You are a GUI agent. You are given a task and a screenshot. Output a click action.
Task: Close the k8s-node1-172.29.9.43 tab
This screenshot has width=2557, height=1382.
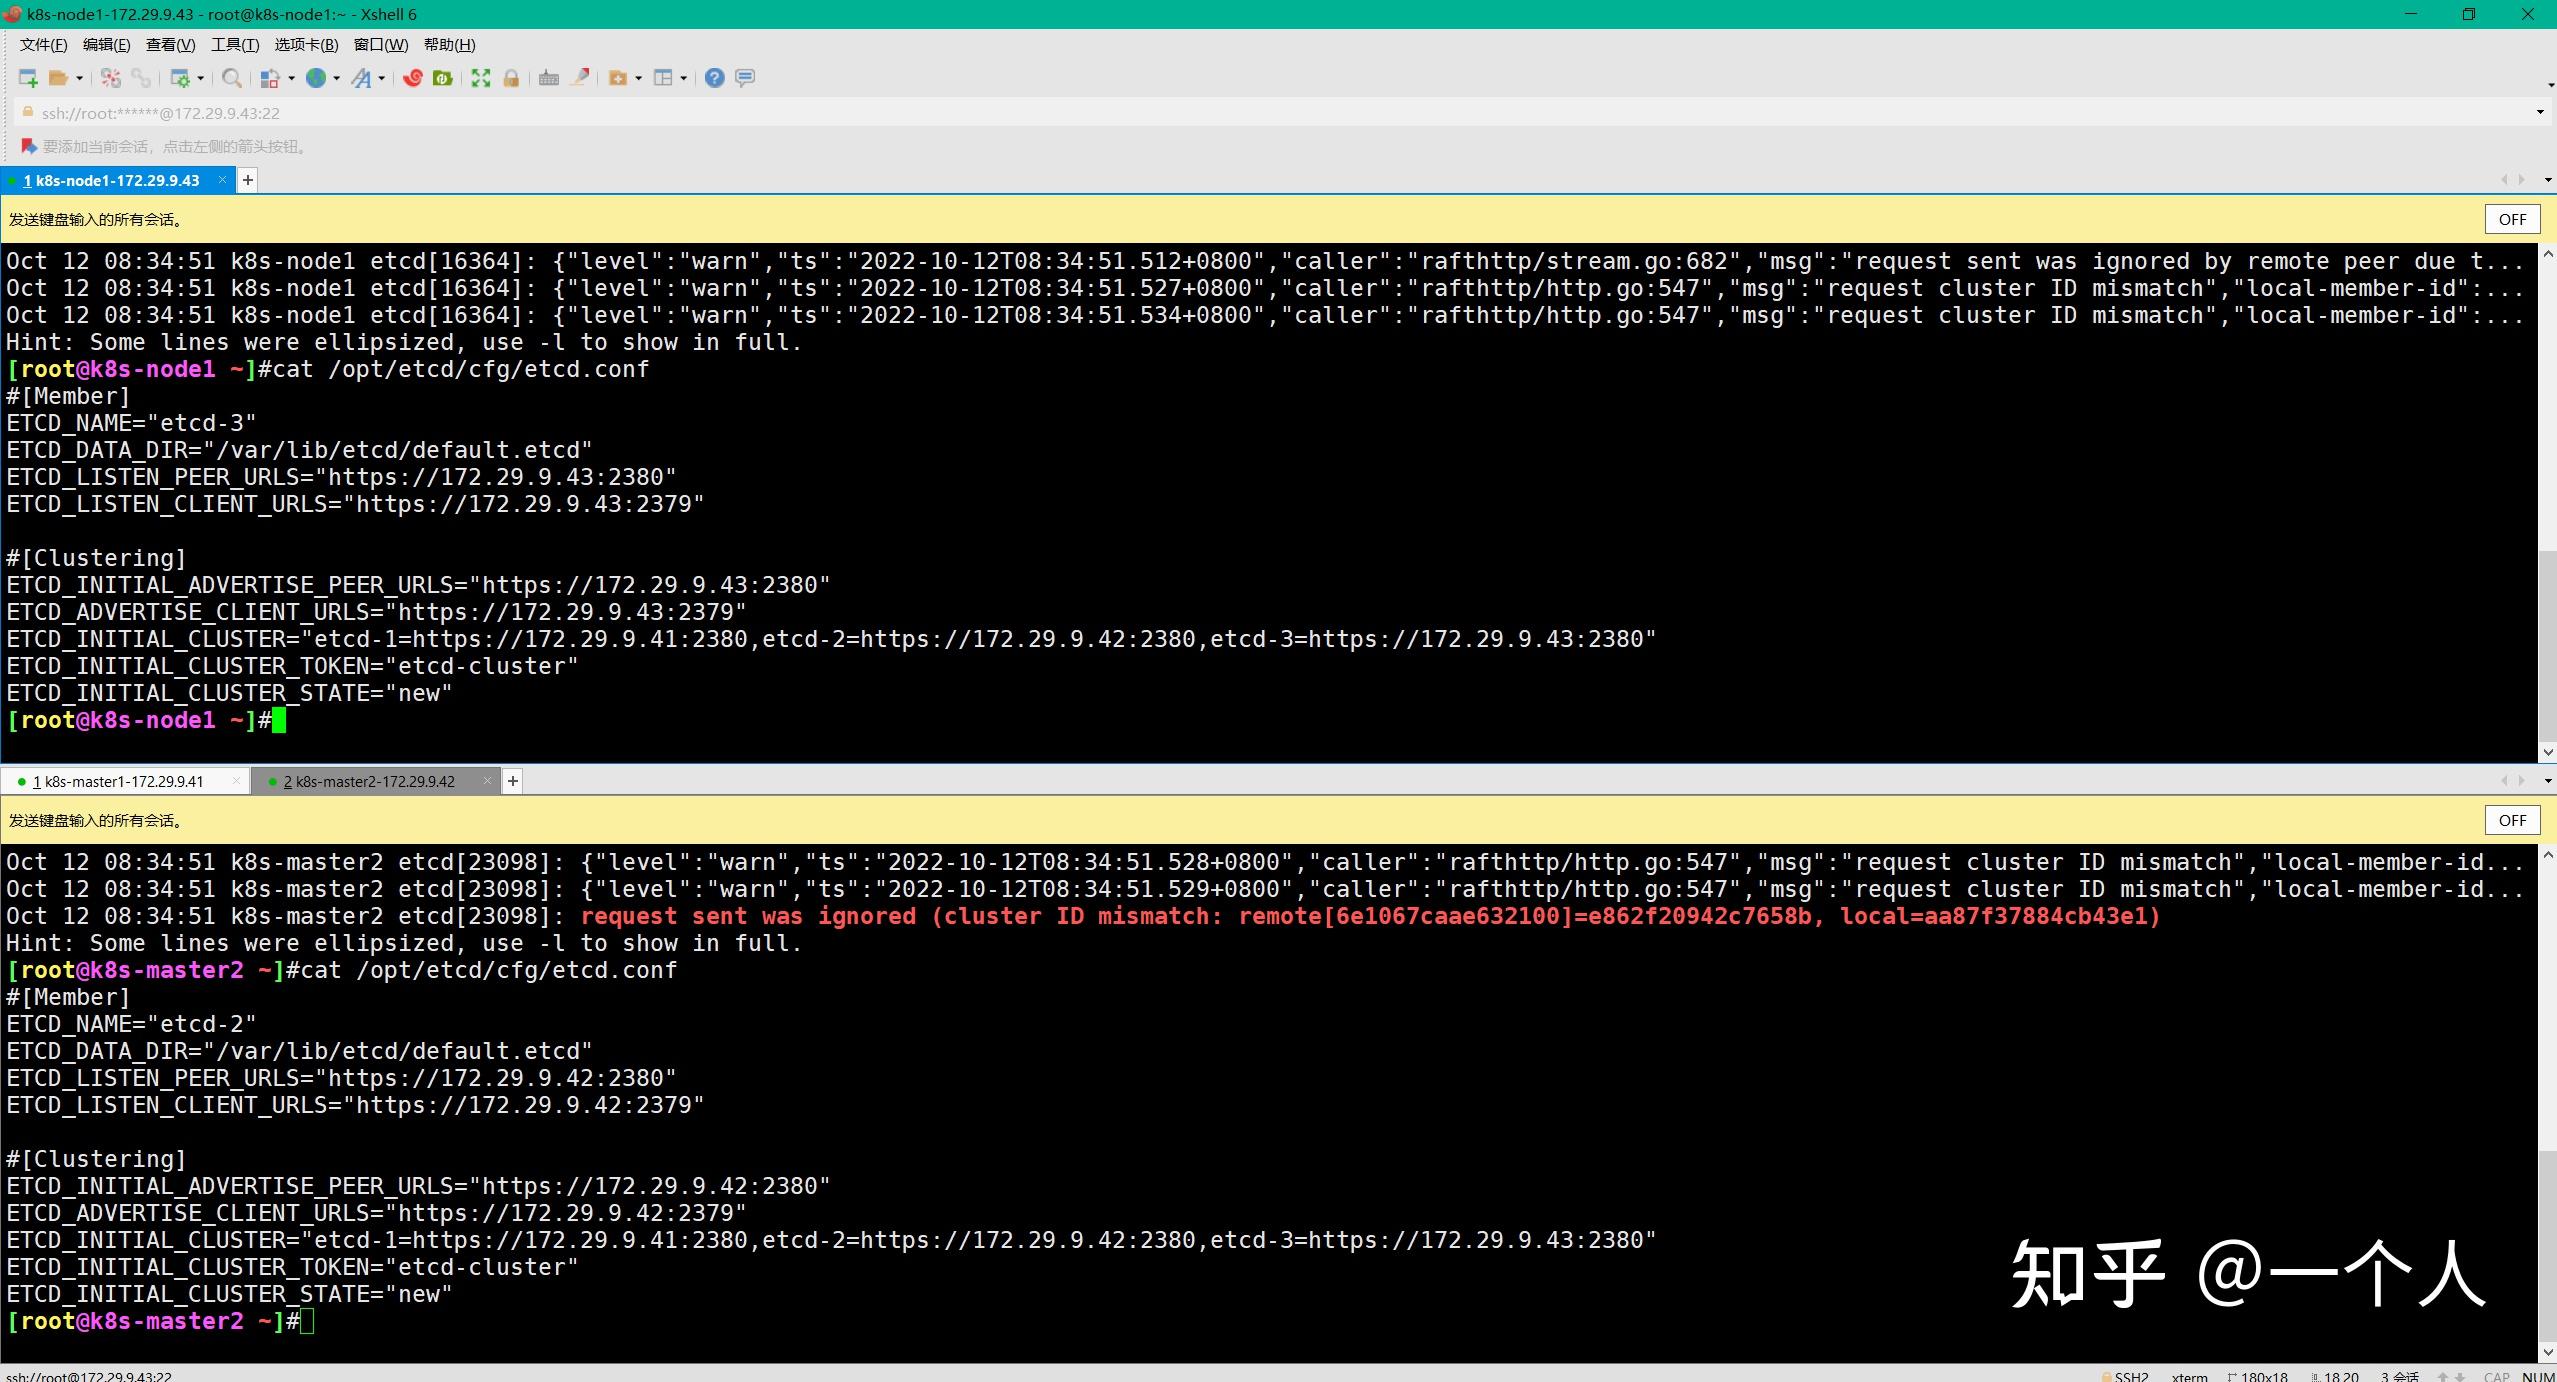(222, 180)
